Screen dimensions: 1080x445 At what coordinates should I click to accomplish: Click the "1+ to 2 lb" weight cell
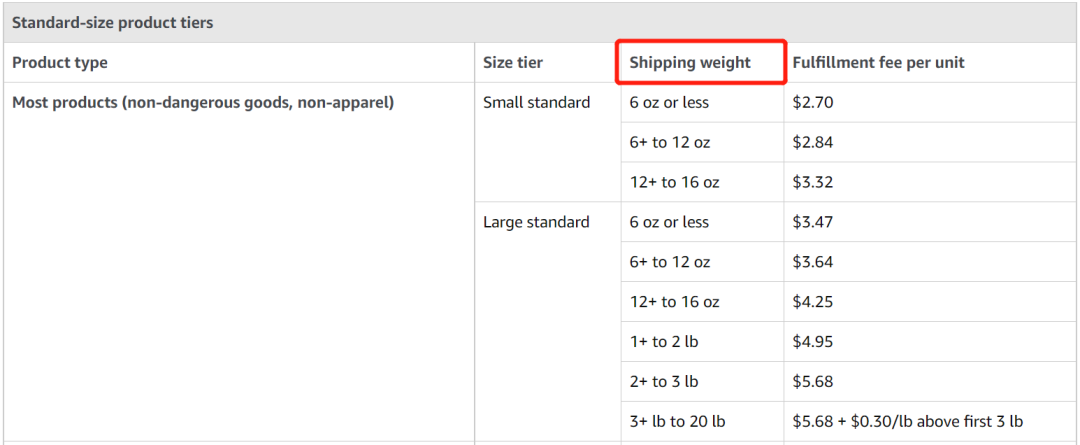(664, 342)
